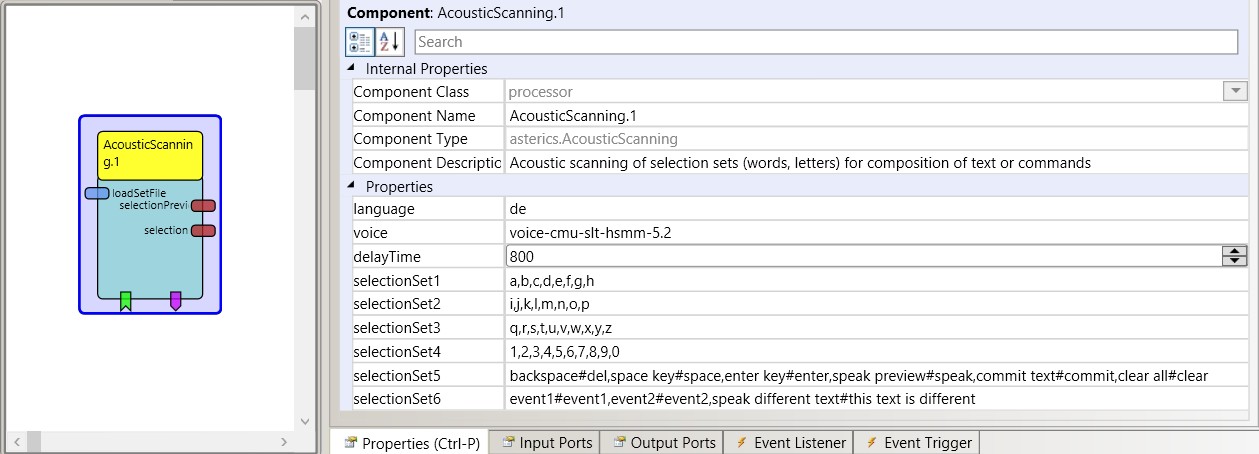Select the selectionSet5 property label
Image resolution: width=1259 pixels, height=454 pixels.
tap(397, 376)
